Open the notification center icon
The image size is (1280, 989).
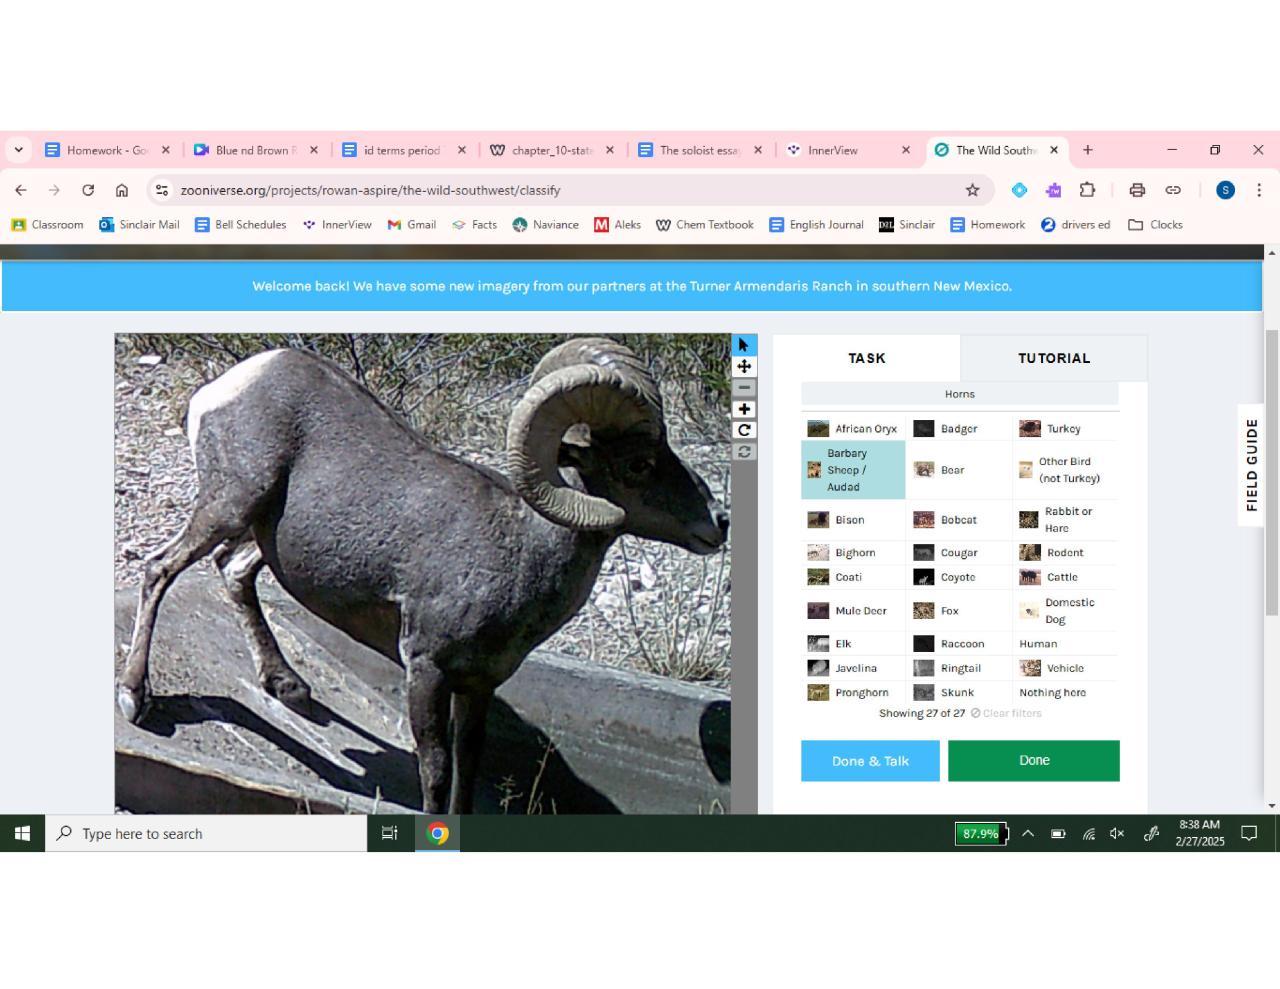point(1249,833)
